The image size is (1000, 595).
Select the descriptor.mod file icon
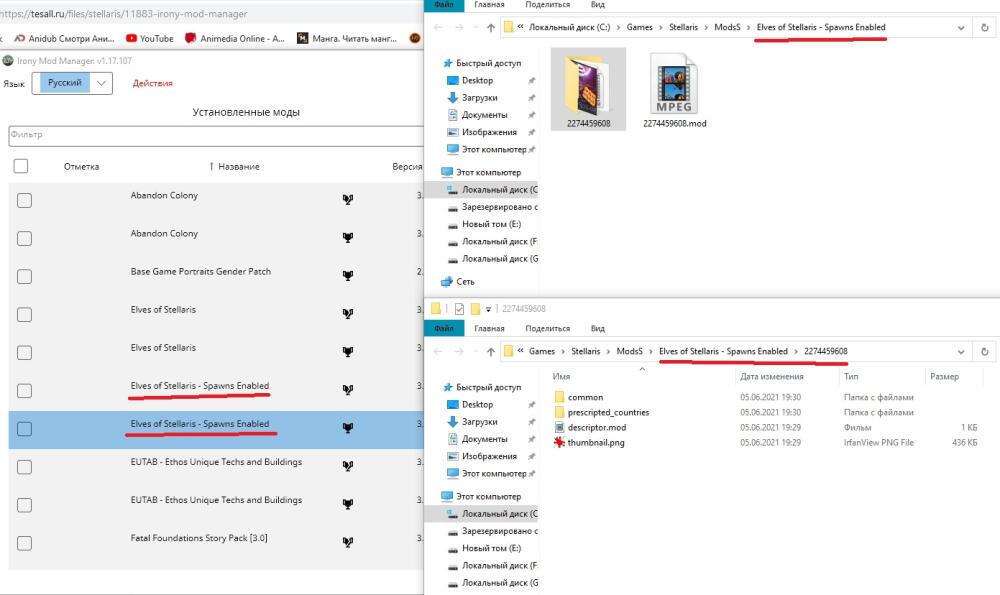tap(559, 427)
